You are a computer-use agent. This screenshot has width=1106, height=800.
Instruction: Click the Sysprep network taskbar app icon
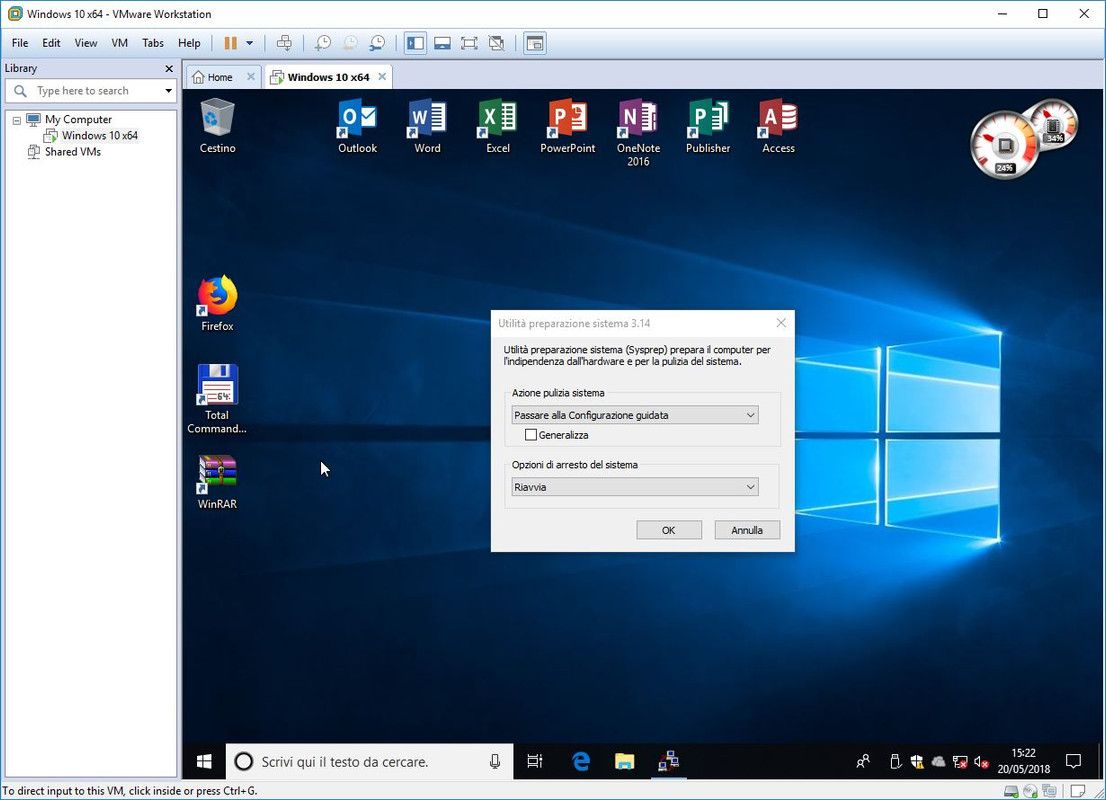coord(668,761)
